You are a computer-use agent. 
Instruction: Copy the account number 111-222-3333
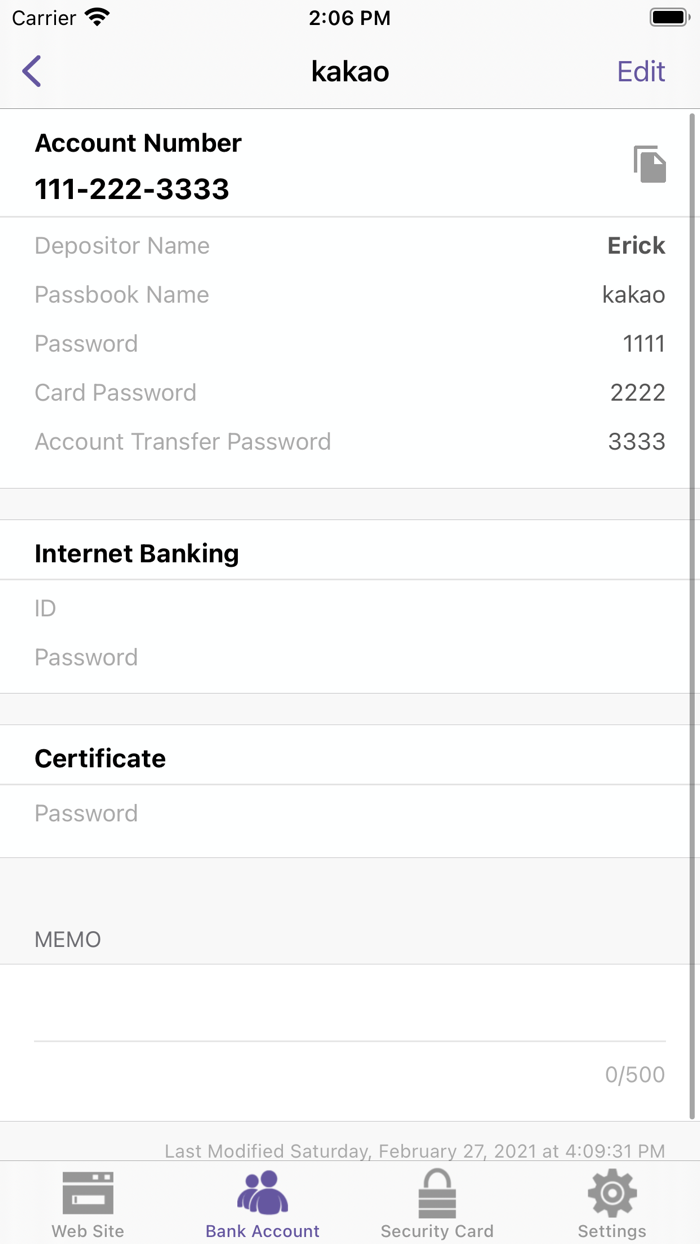click(x=650, y=166)
